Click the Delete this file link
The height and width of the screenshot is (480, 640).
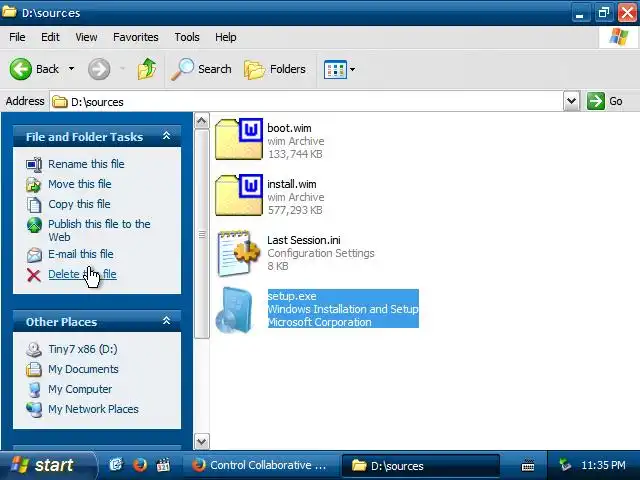pos(82,274)
